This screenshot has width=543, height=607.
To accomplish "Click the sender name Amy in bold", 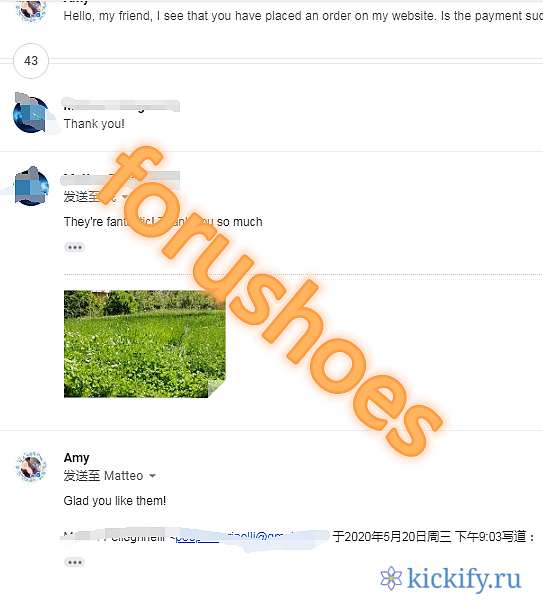I will (x=77, y=458).
